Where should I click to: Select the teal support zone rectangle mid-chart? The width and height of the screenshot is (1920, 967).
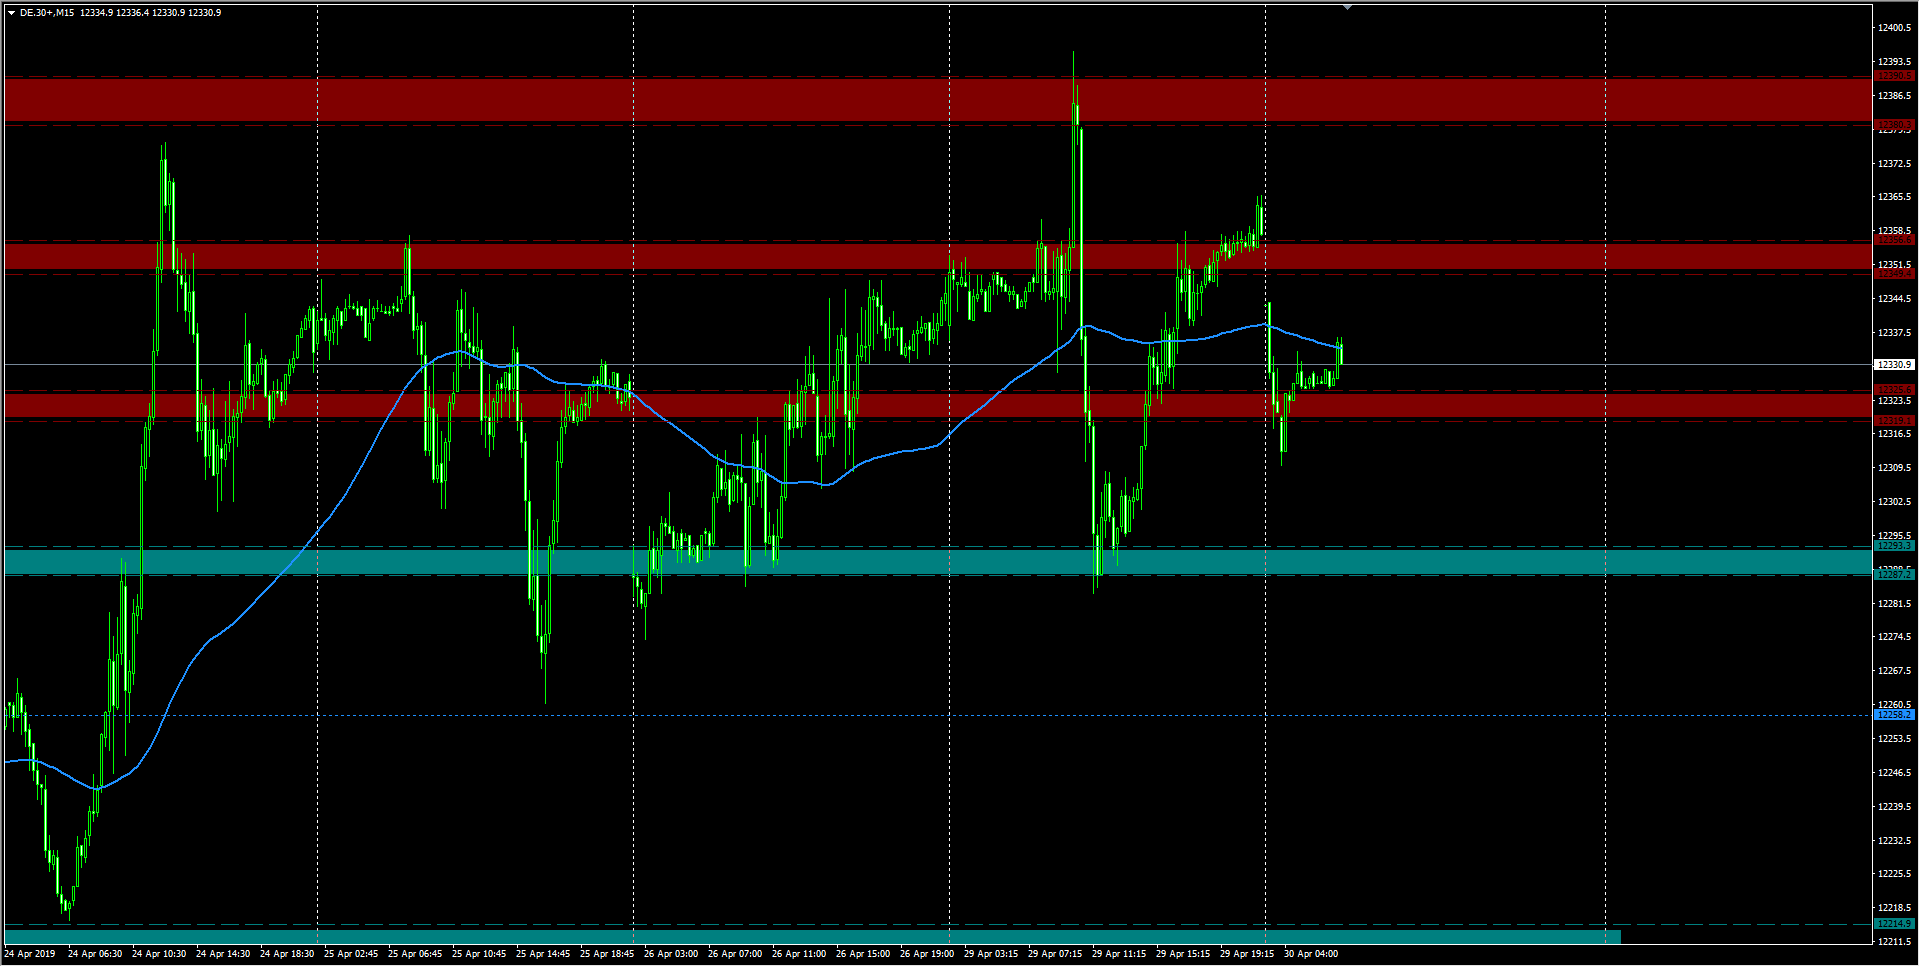400,561
